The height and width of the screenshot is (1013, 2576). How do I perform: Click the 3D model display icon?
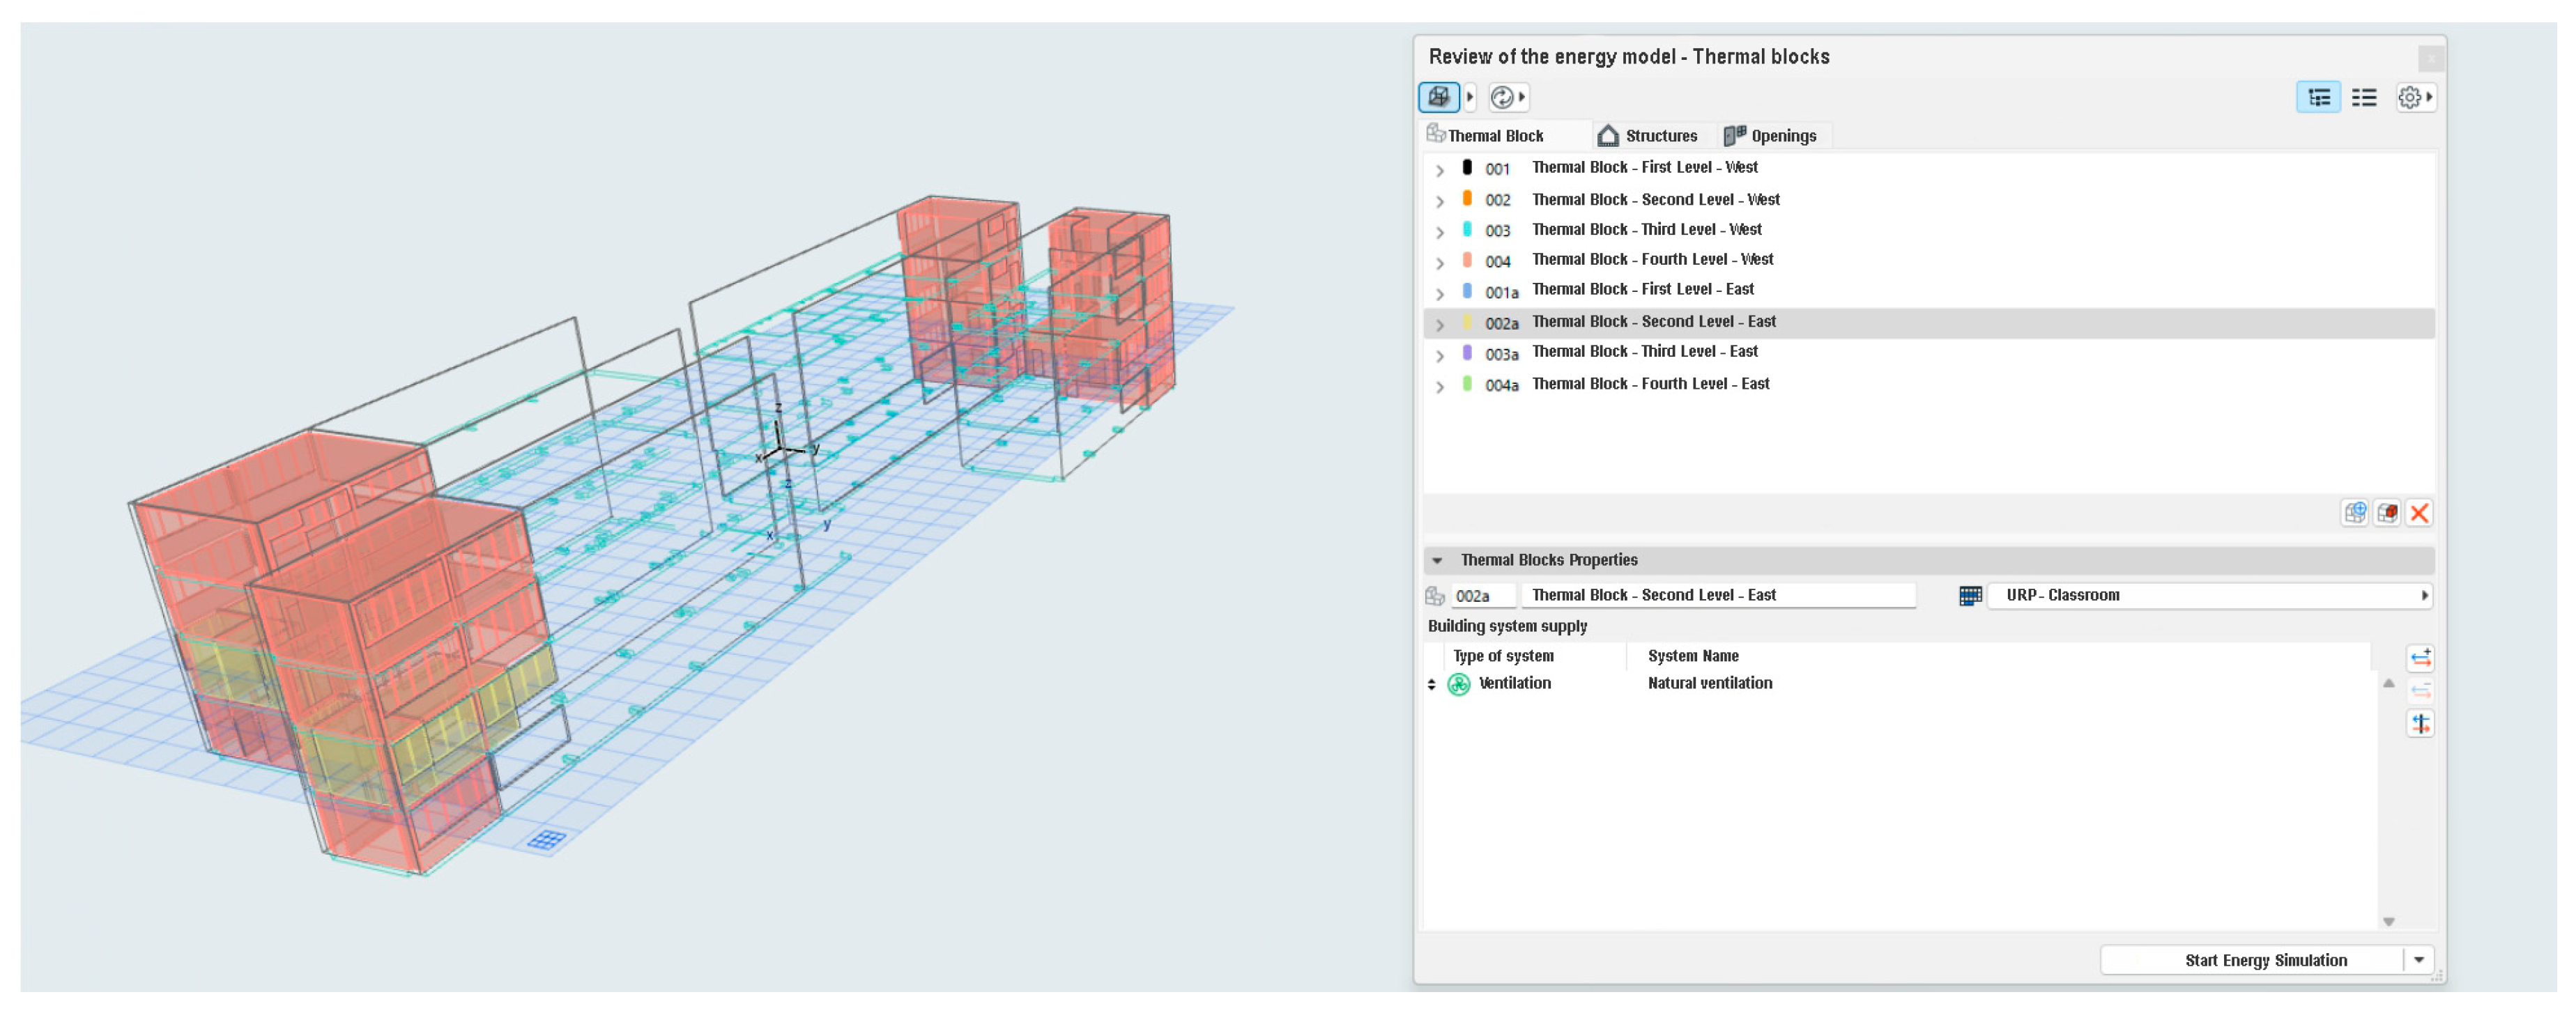1438,97
